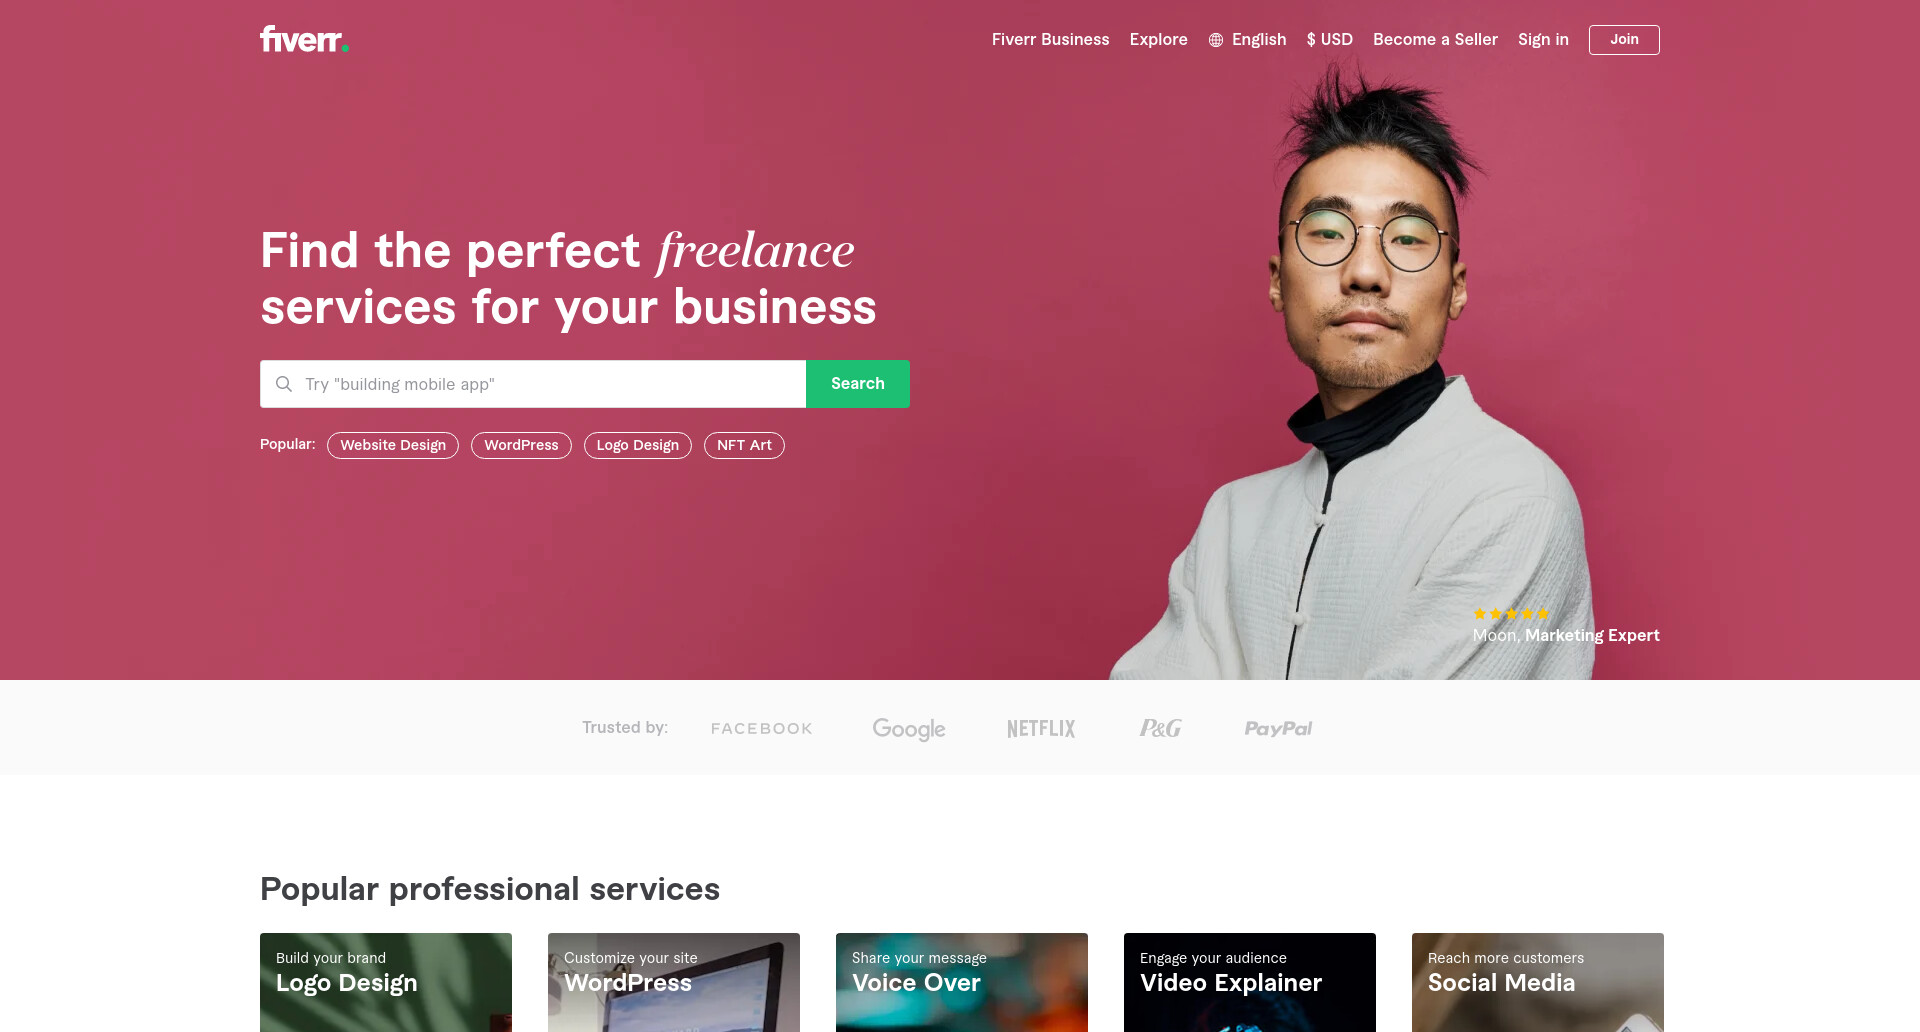Click the five-star rating for Moon
The image size is (1920, 1032).
(1511, 614)
